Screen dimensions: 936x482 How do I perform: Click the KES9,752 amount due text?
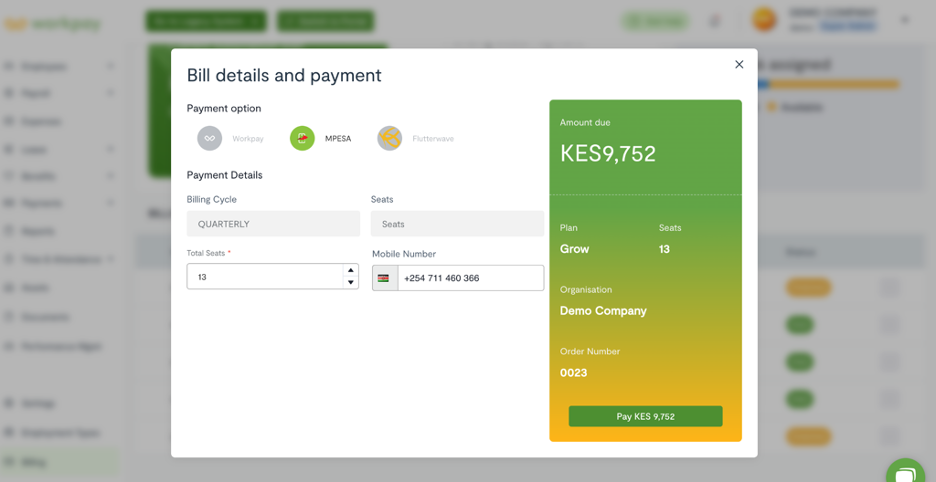pyautogui.click(x=608, y=154)
